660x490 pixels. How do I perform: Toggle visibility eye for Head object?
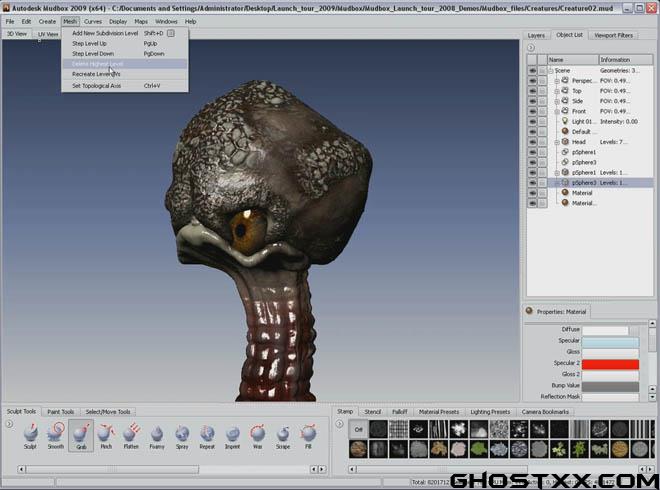click(x=532, y=142)
